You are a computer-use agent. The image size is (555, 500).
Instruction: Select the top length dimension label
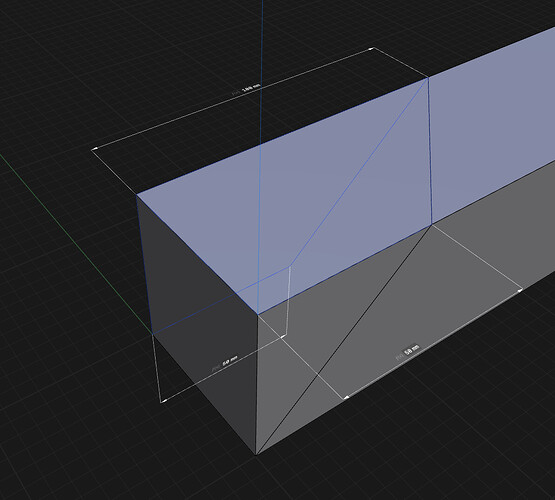[x=247, y=88]
